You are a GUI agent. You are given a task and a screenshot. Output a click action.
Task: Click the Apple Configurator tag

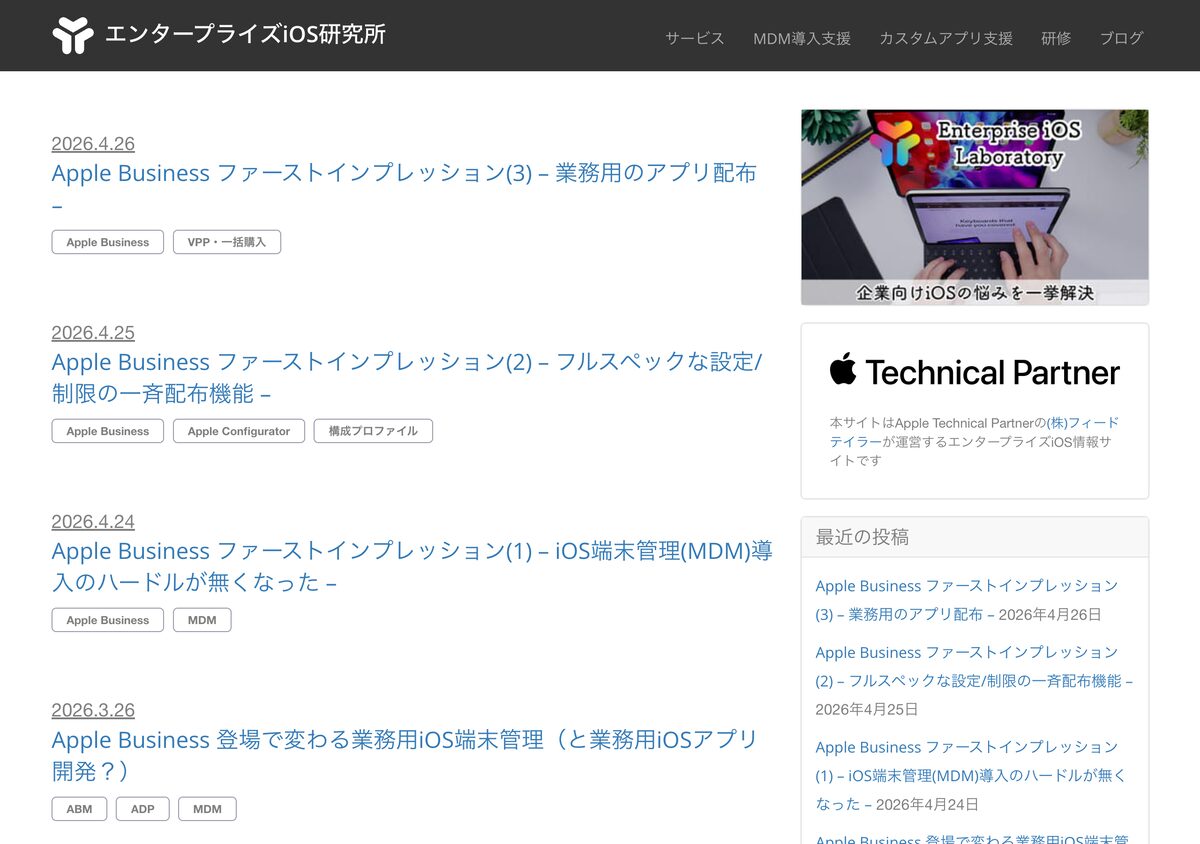(239, 431)
